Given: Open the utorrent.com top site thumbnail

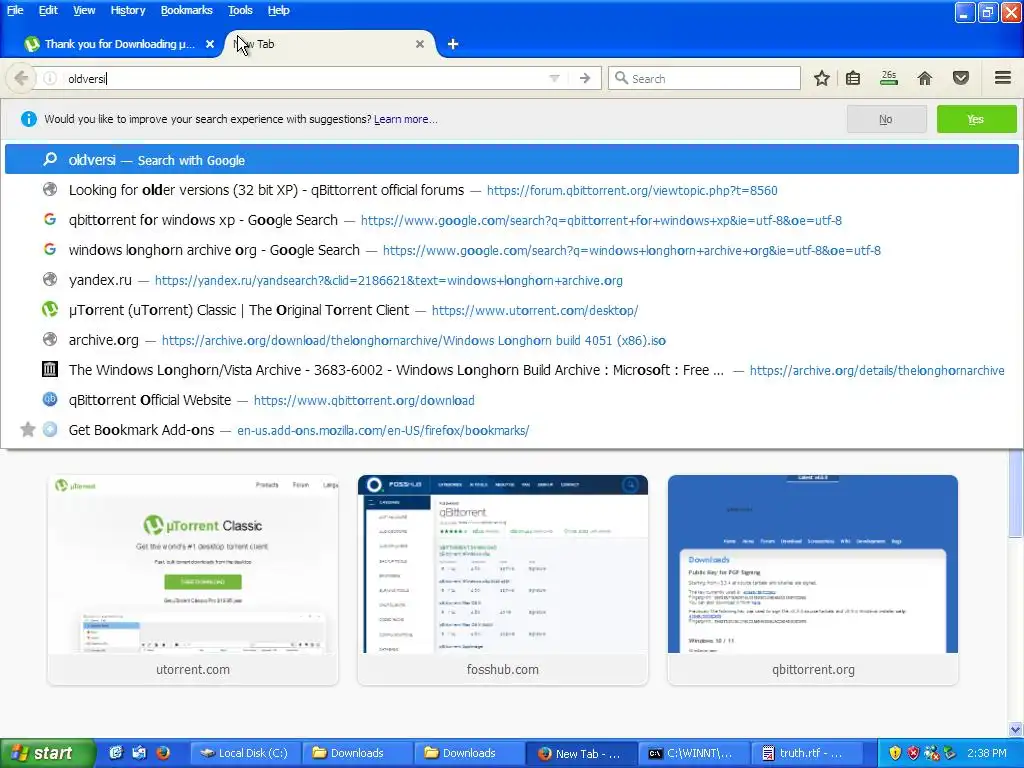Looking at the screenshot, I should coord(193,580).
